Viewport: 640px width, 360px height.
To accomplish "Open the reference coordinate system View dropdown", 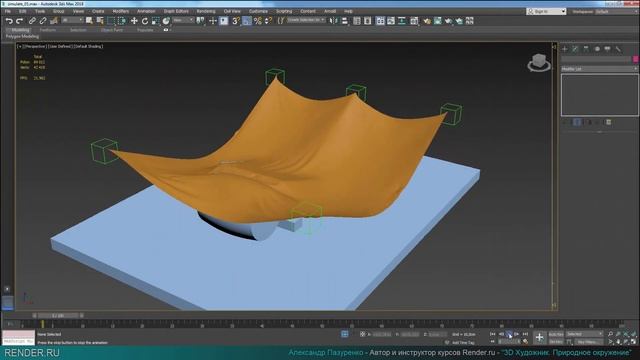I will pos(183,20).
